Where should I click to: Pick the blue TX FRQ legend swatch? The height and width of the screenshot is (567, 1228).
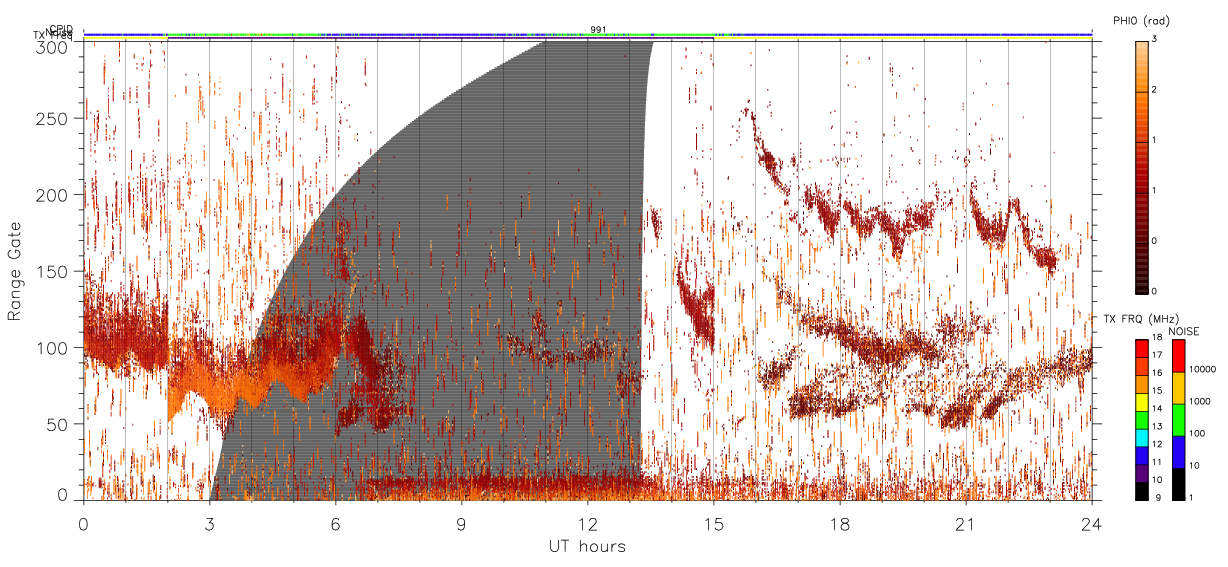(x=1142, y=456)
